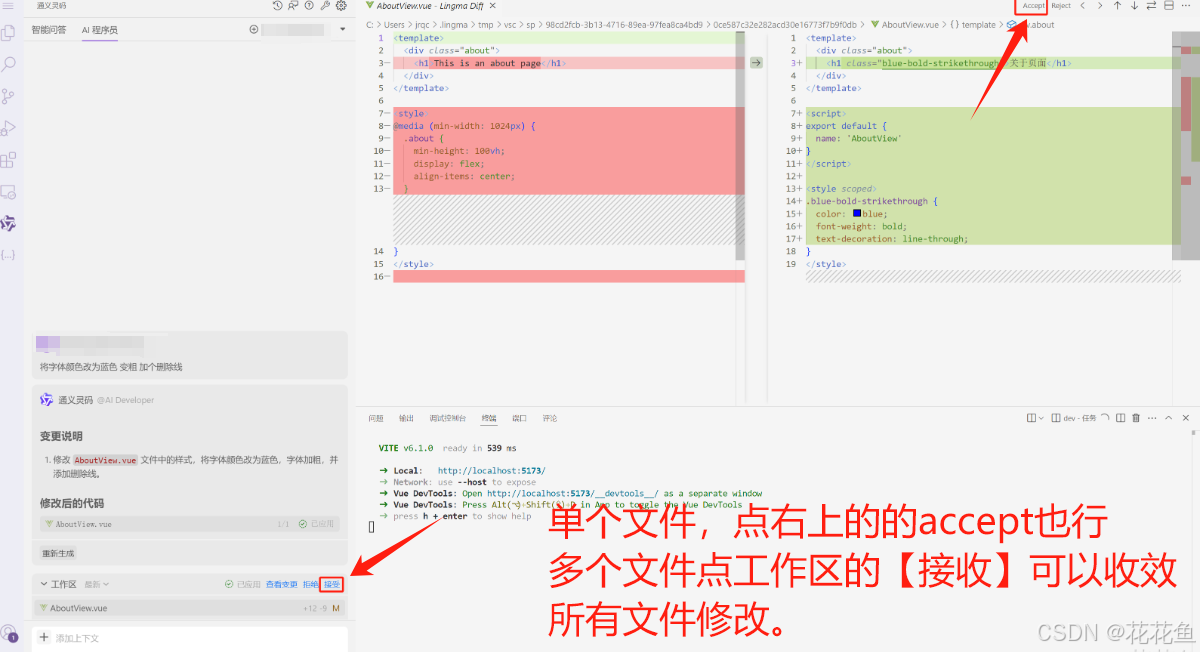Open the hamburger menu icon

click(x=8, y=6)
